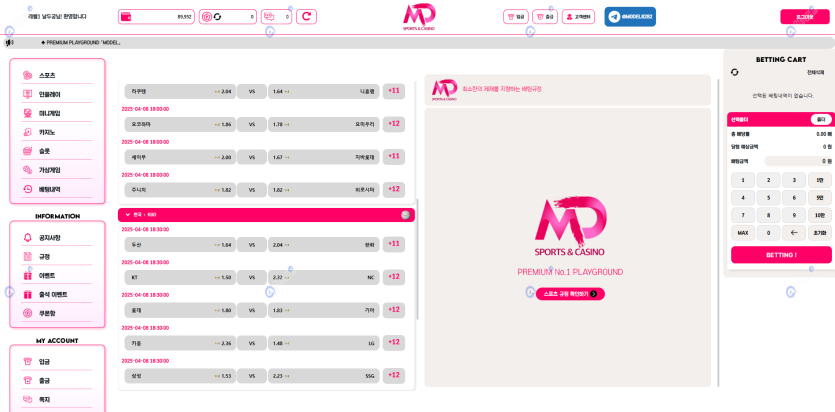Screen dimensions: 835x412
Task: Expand +12 markets for the 1.80 vs 1.83 match
Action: click(394, 310)
